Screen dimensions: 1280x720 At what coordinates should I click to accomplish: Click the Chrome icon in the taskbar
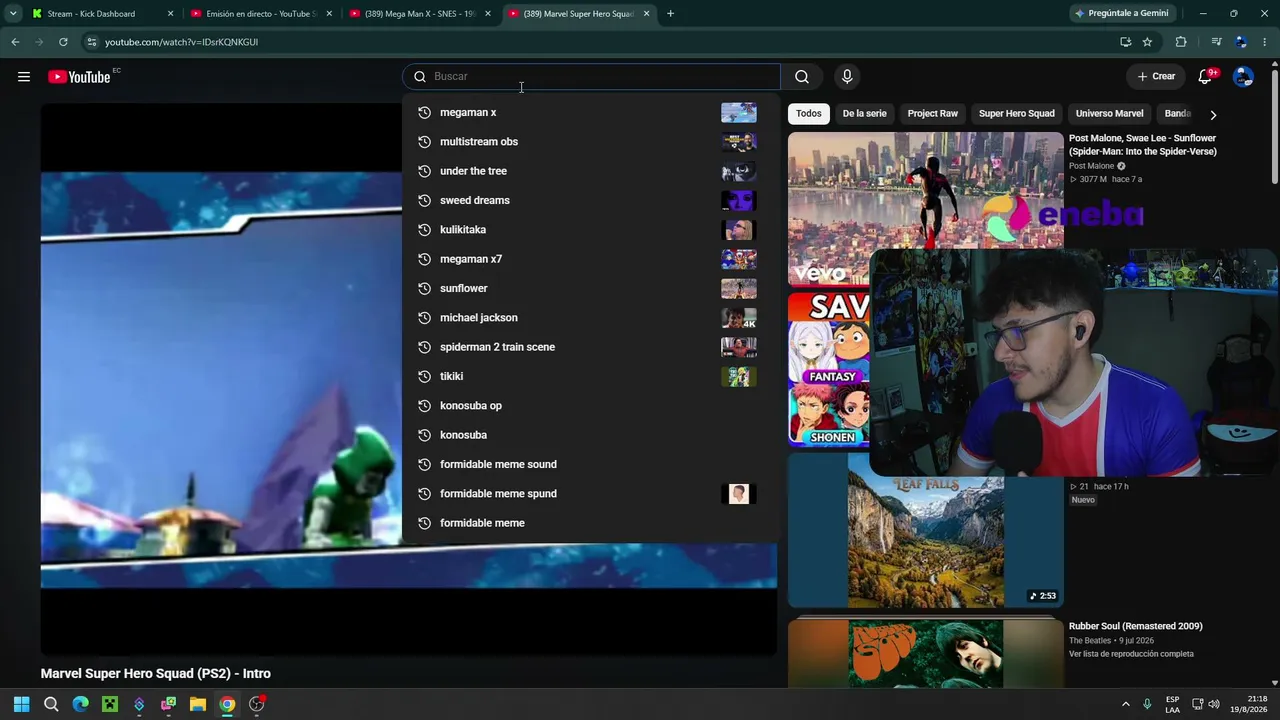pos(227,704)
